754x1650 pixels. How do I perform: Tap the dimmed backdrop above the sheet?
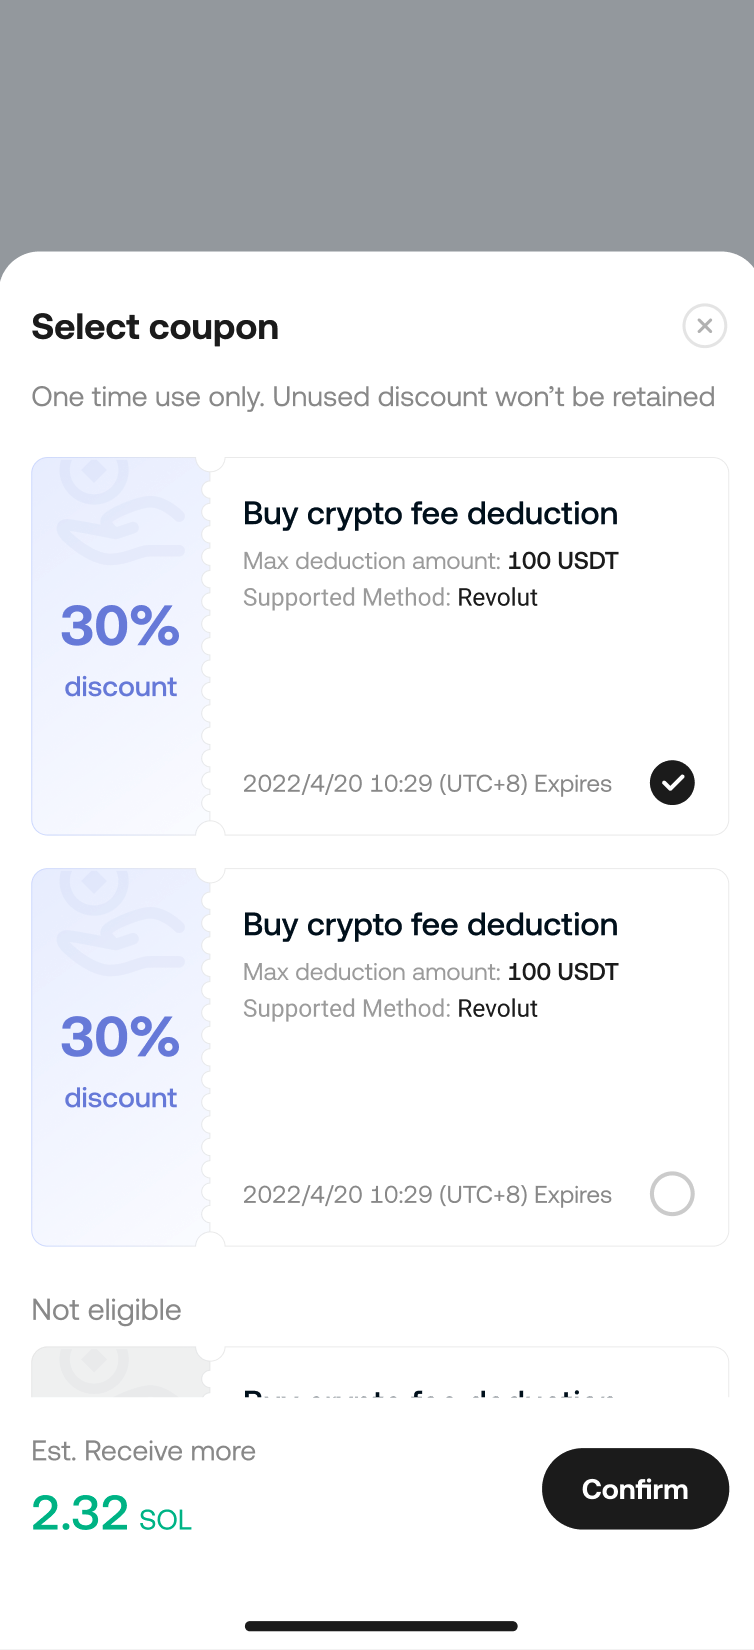click(377, 125)
